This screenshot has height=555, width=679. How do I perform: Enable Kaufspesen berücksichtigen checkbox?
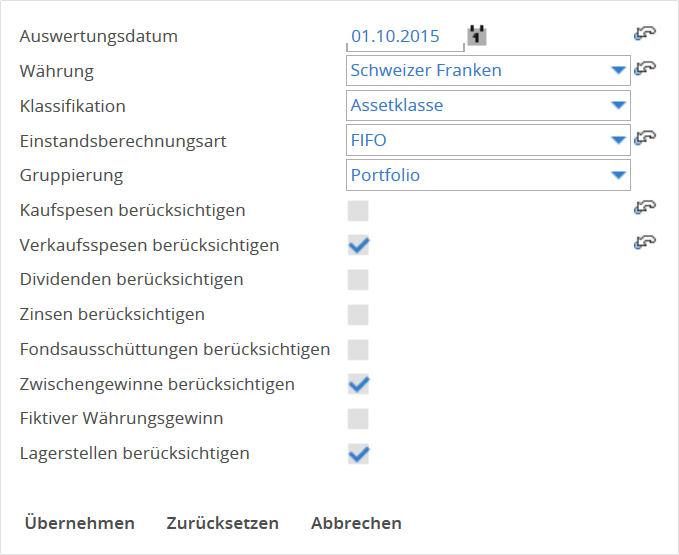click(x=358, y=211)
